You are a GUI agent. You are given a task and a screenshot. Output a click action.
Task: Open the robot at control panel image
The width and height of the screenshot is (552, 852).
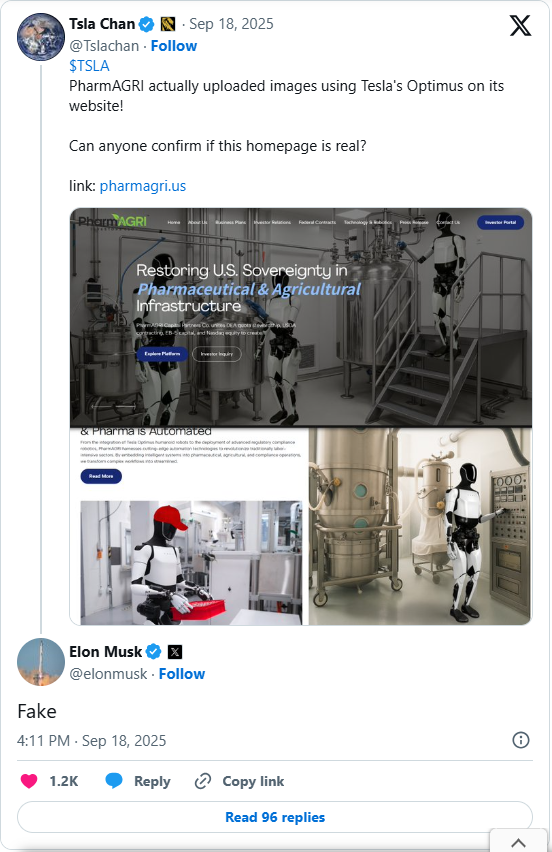[421, 526]
